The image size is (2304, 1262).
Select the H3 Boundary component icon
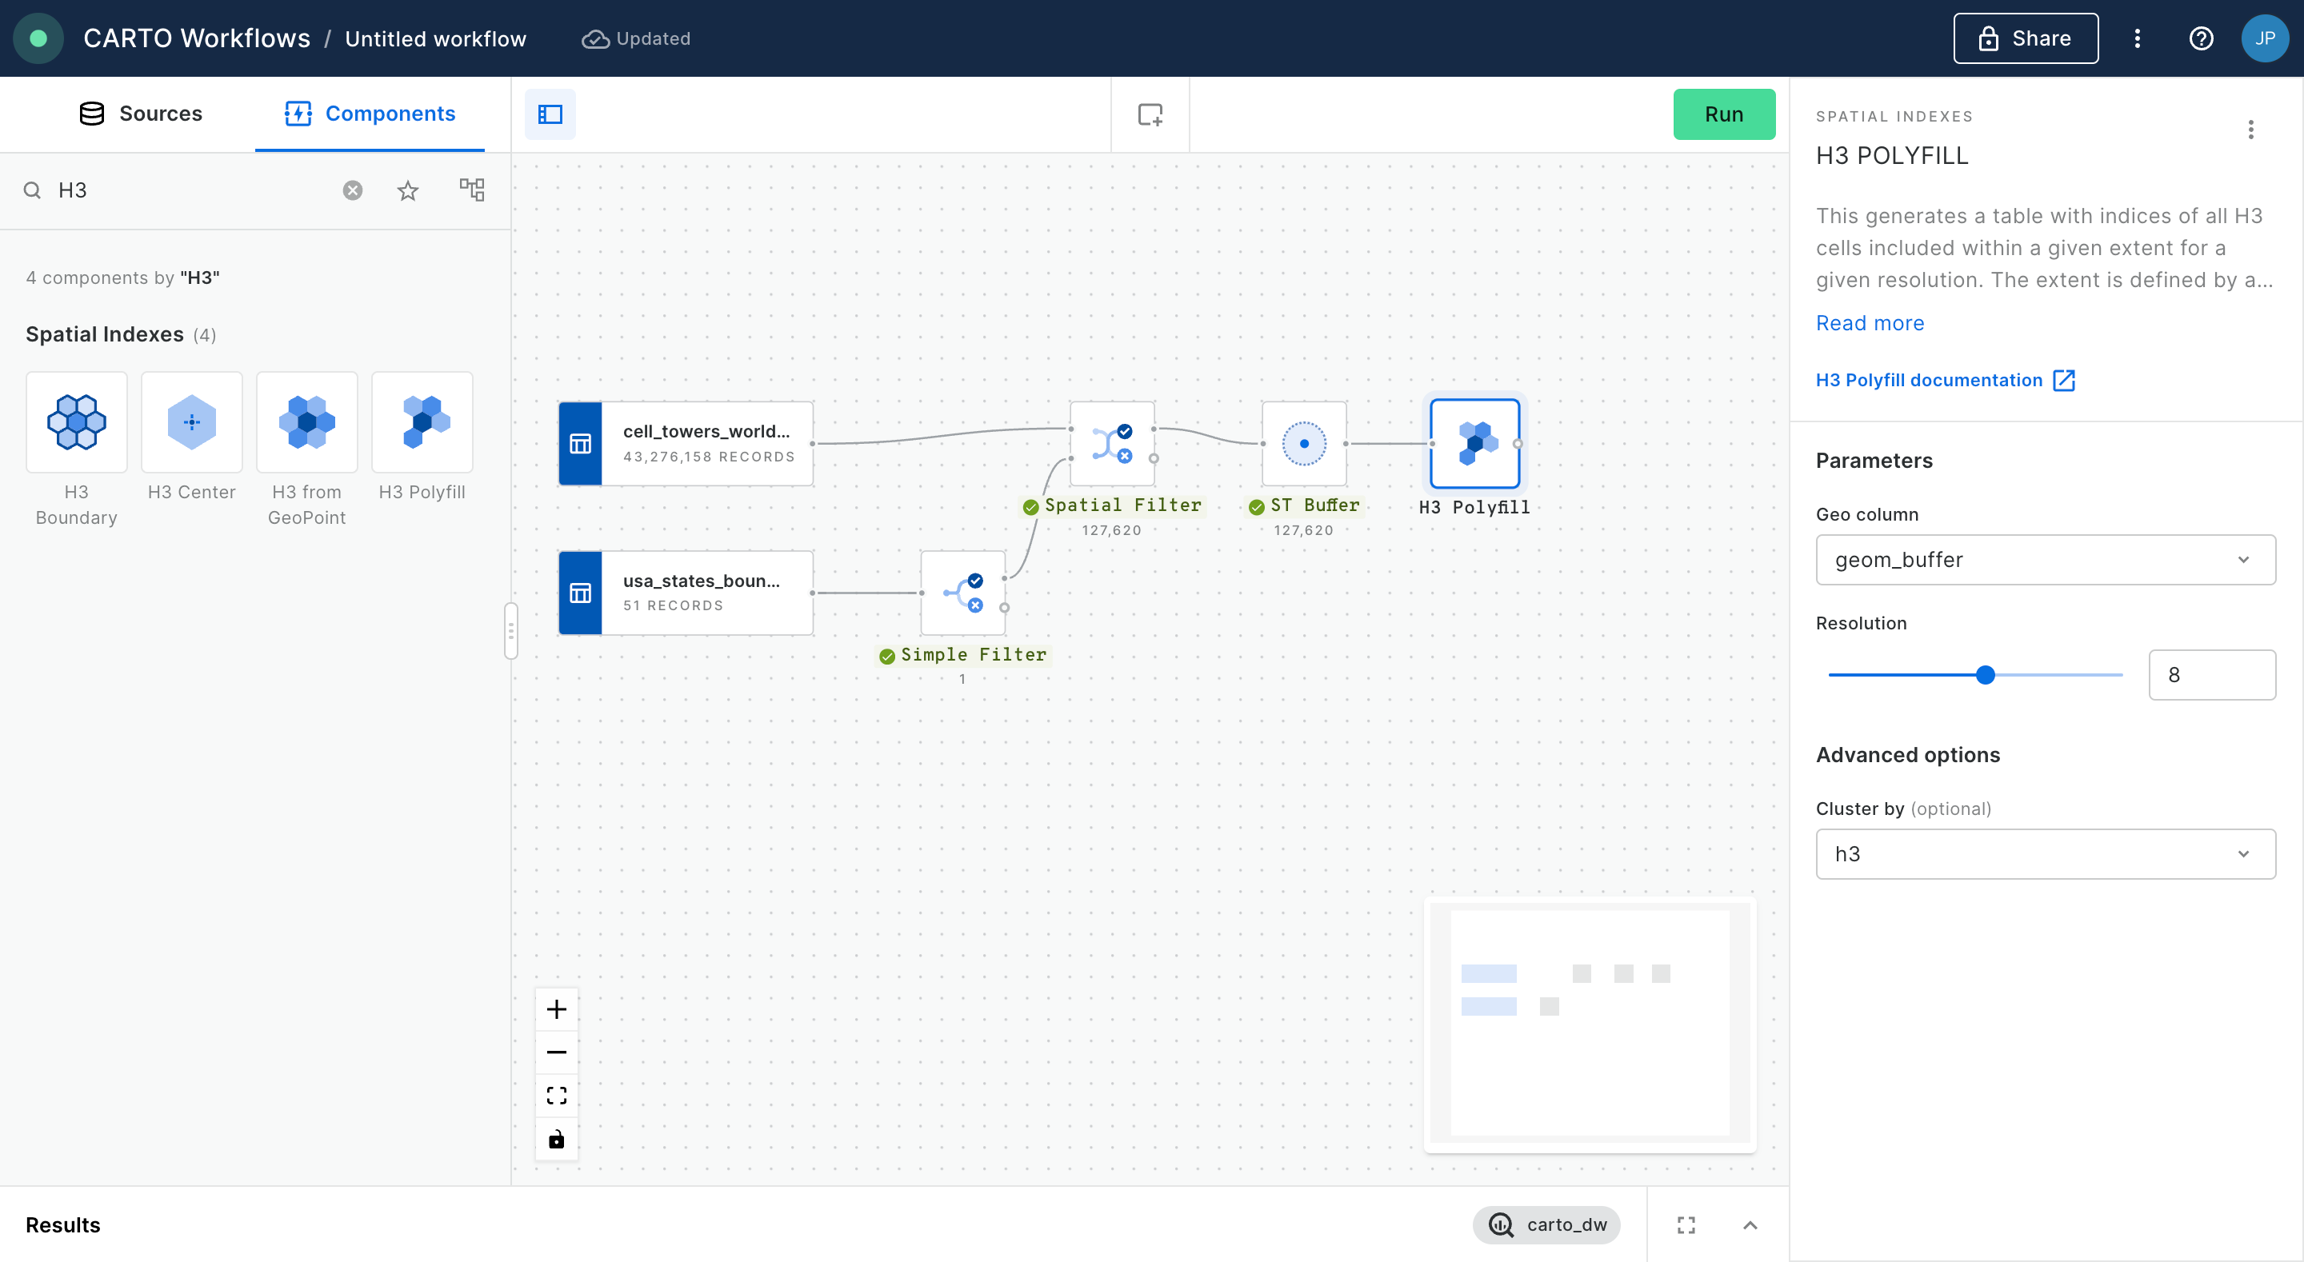point(76,422)
